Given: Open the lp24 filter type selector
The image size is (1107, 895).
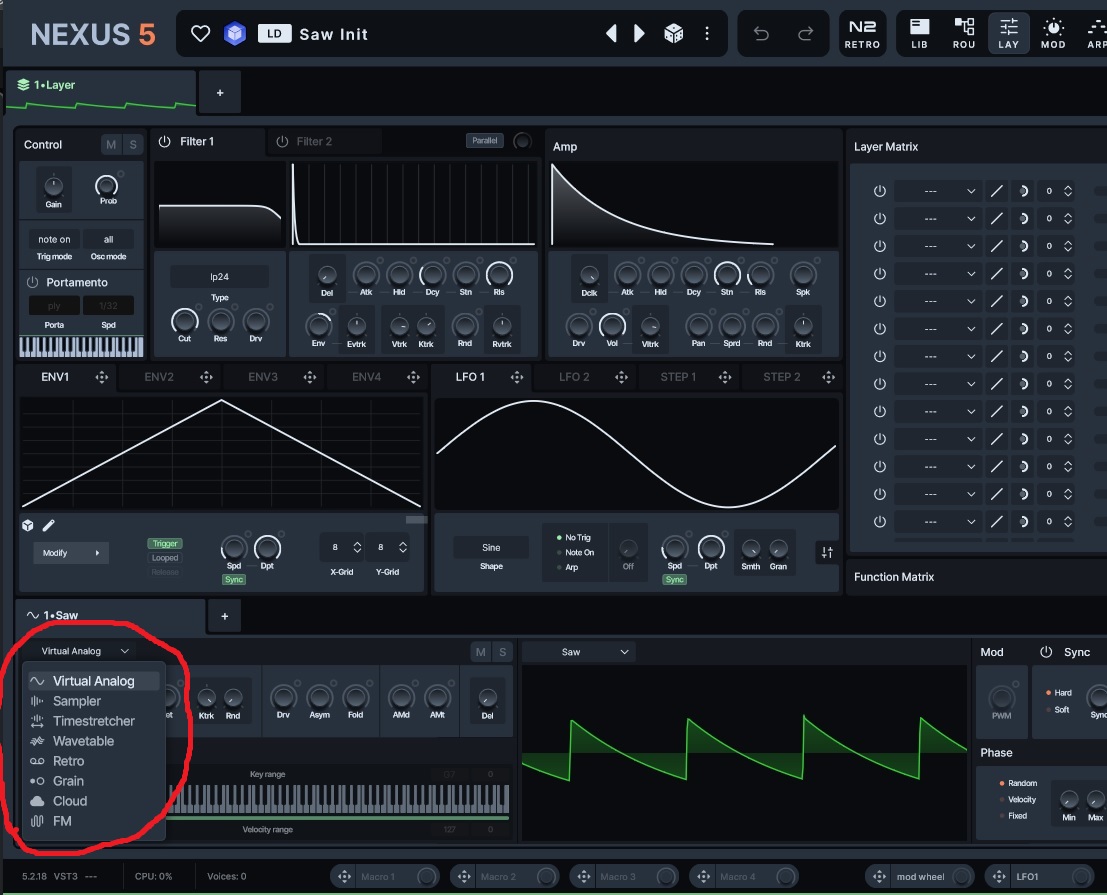Looking at the screenshot, I should coord(220,277).
